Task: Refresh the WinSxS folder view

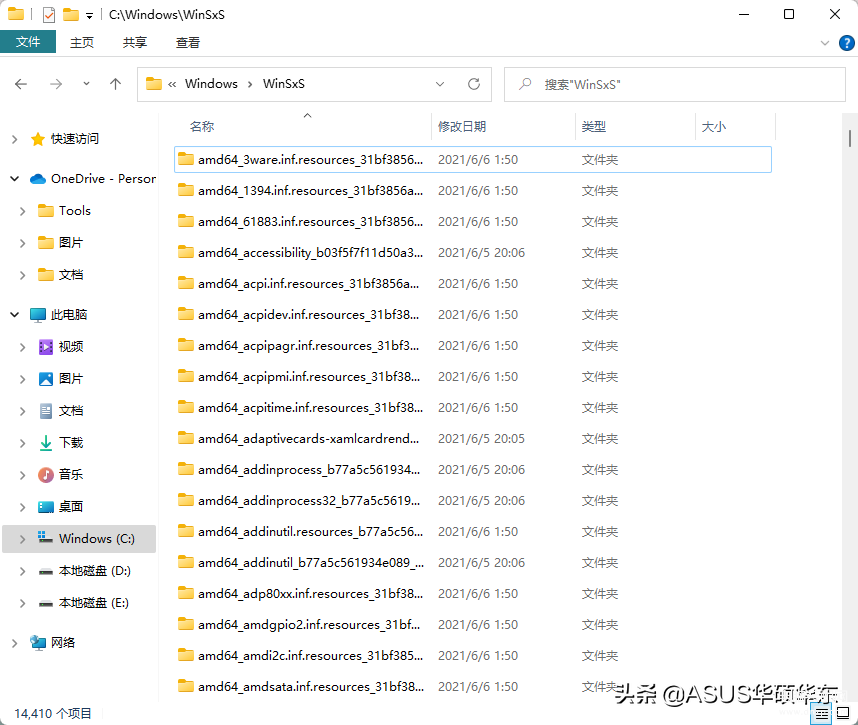Action: click(x=474, y=84)
